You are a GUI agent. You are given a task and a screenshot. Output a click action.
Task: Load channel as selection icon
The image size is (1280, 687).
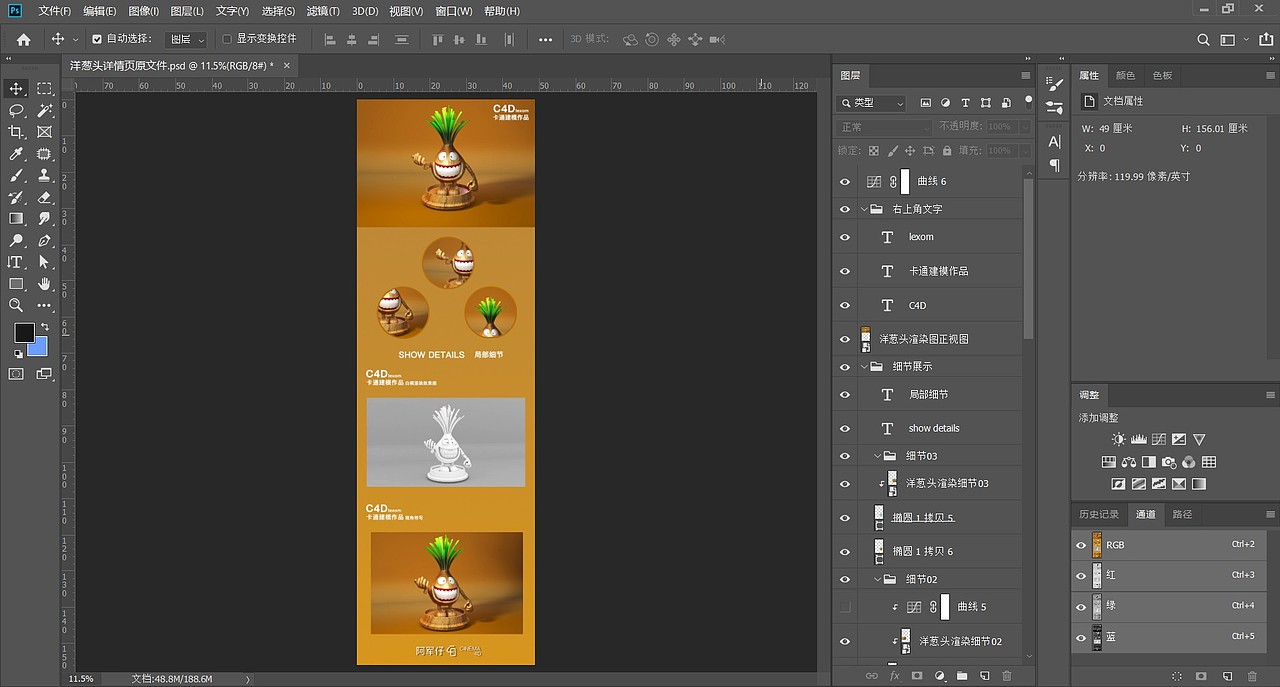pos(1177,677)
